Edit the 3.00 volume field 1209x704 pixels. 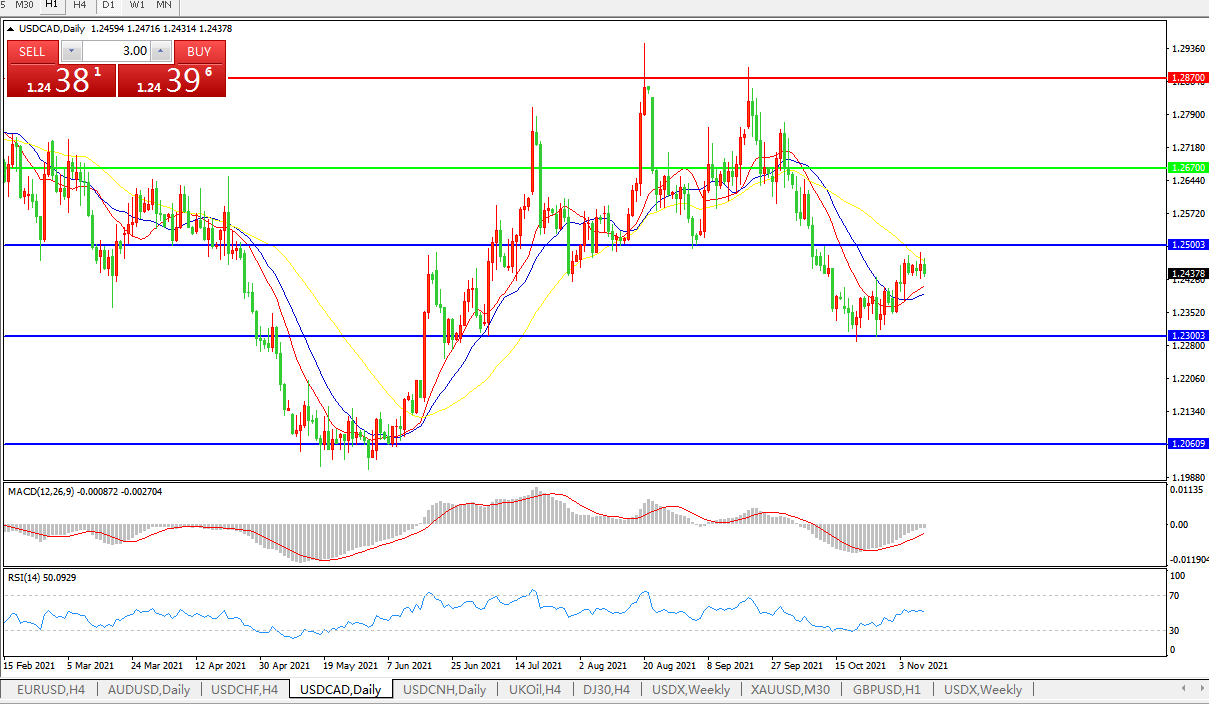(x=116, y=51)
